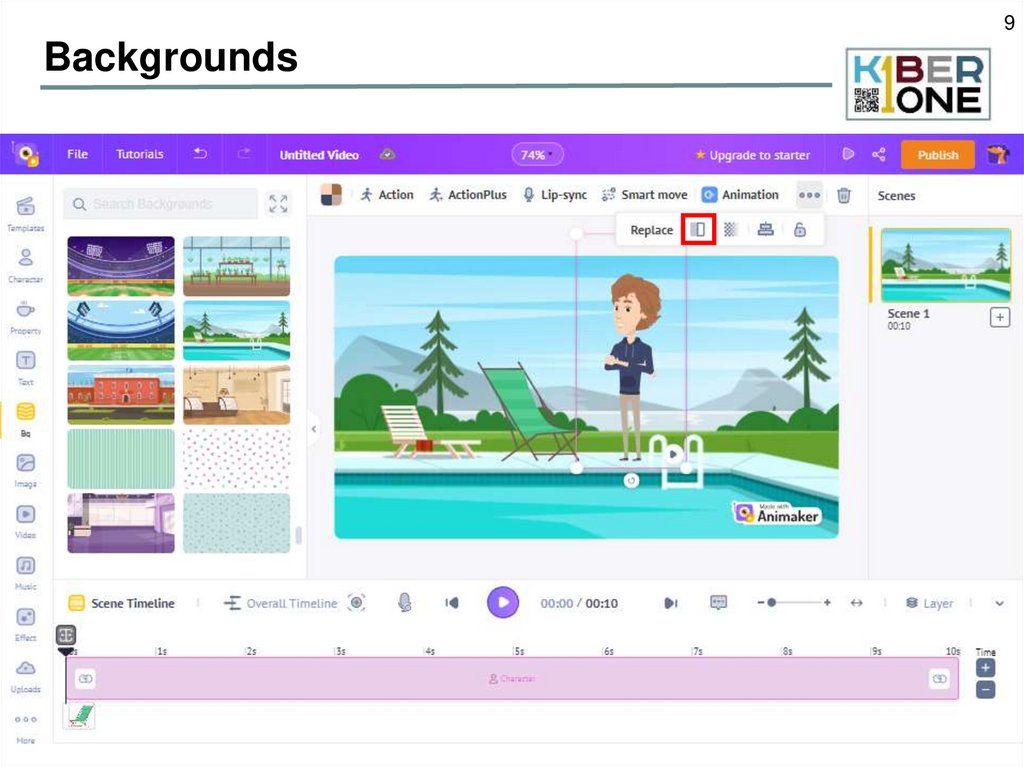Open the Uploads sidebar panel
The image size is (1024, 767).
pos(25,676)
